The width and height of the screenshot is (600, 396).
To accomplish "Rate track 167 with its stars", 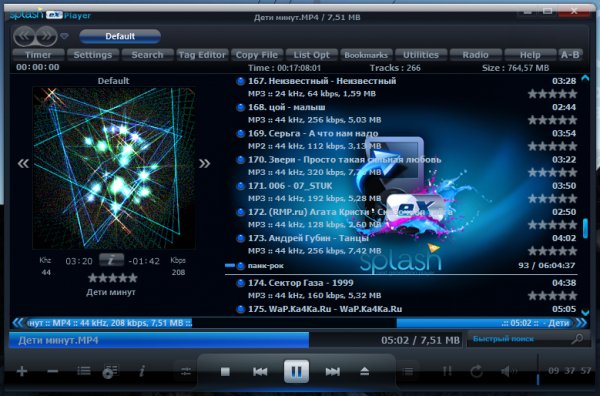I will click(552, 94).
